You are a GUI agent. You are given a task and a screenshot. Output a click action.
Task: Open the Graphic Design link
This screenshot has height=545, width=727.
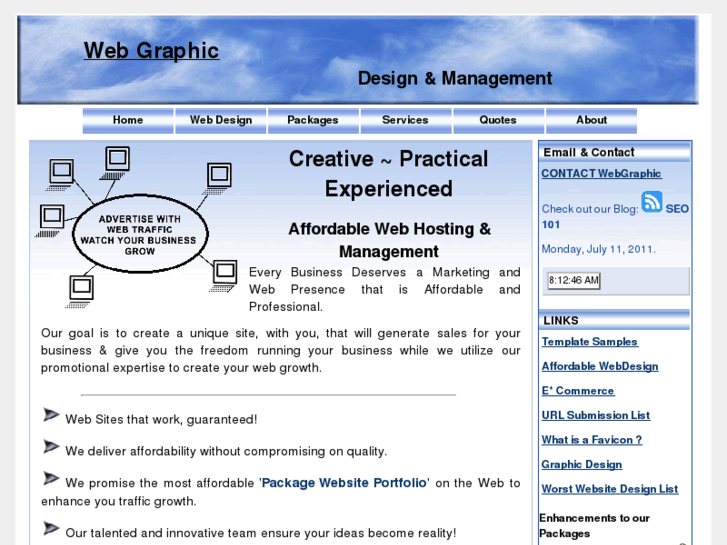tap(582, 465)
